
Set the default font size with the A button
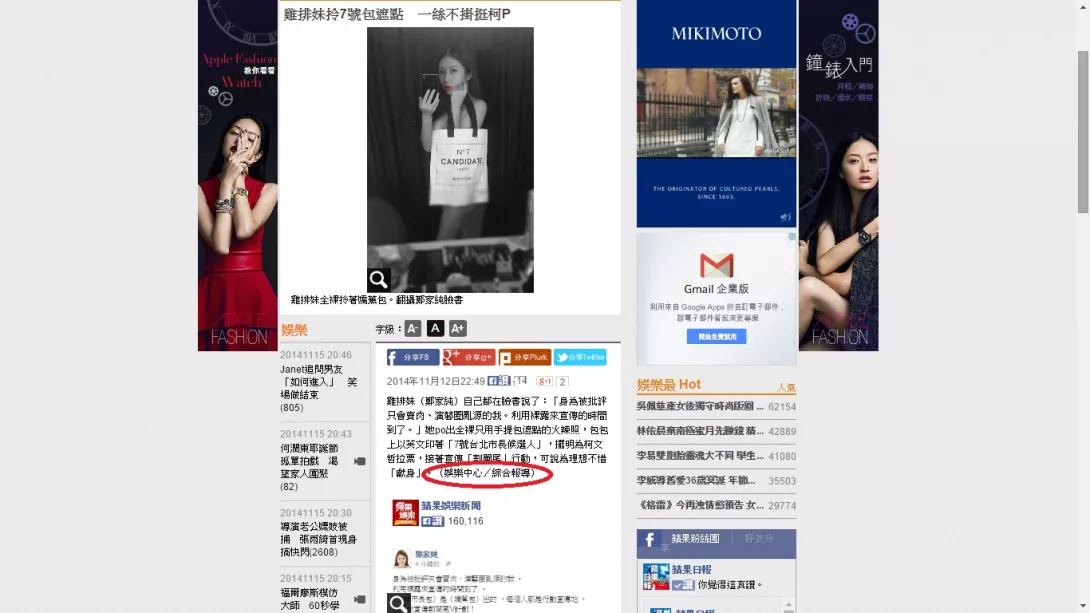tap(435, 329)
